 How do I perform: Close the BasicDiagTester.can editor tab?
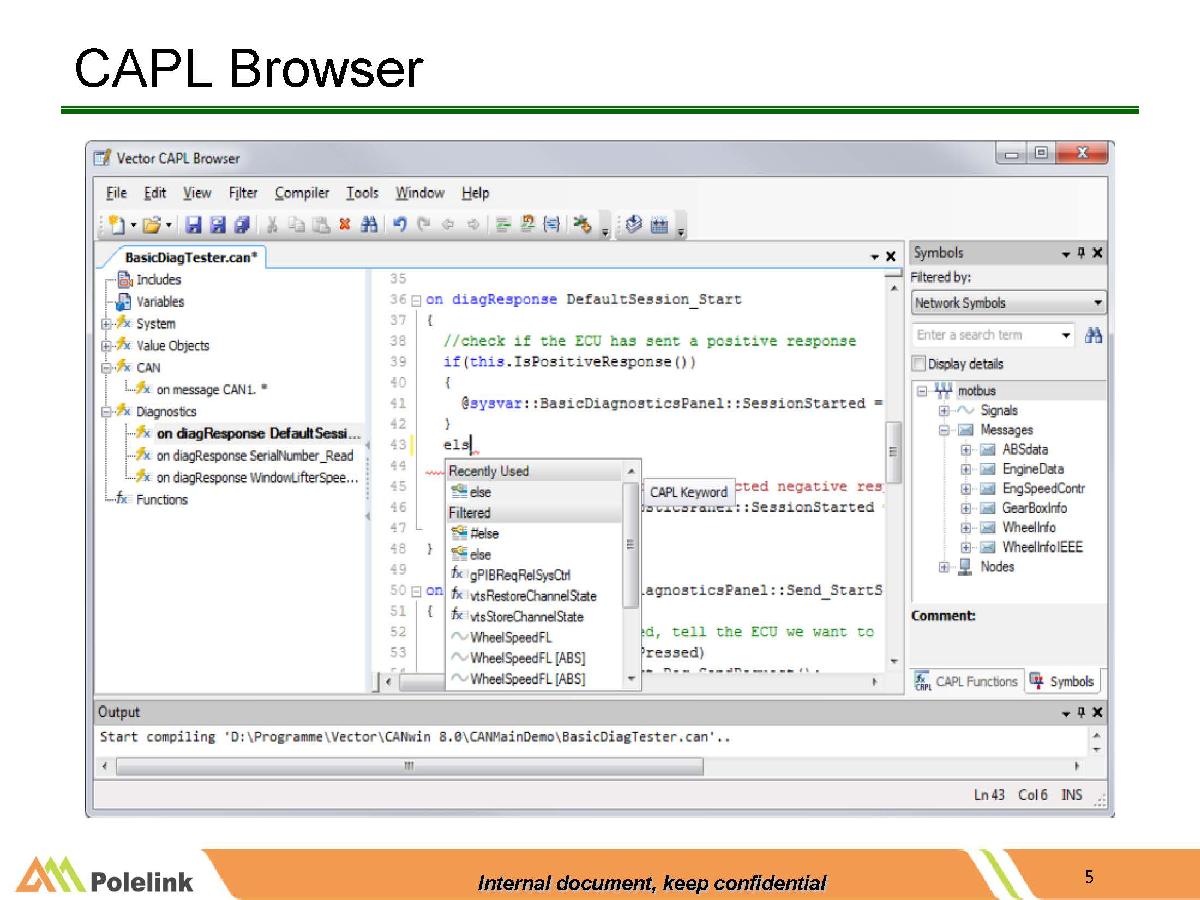pos(891,257)
